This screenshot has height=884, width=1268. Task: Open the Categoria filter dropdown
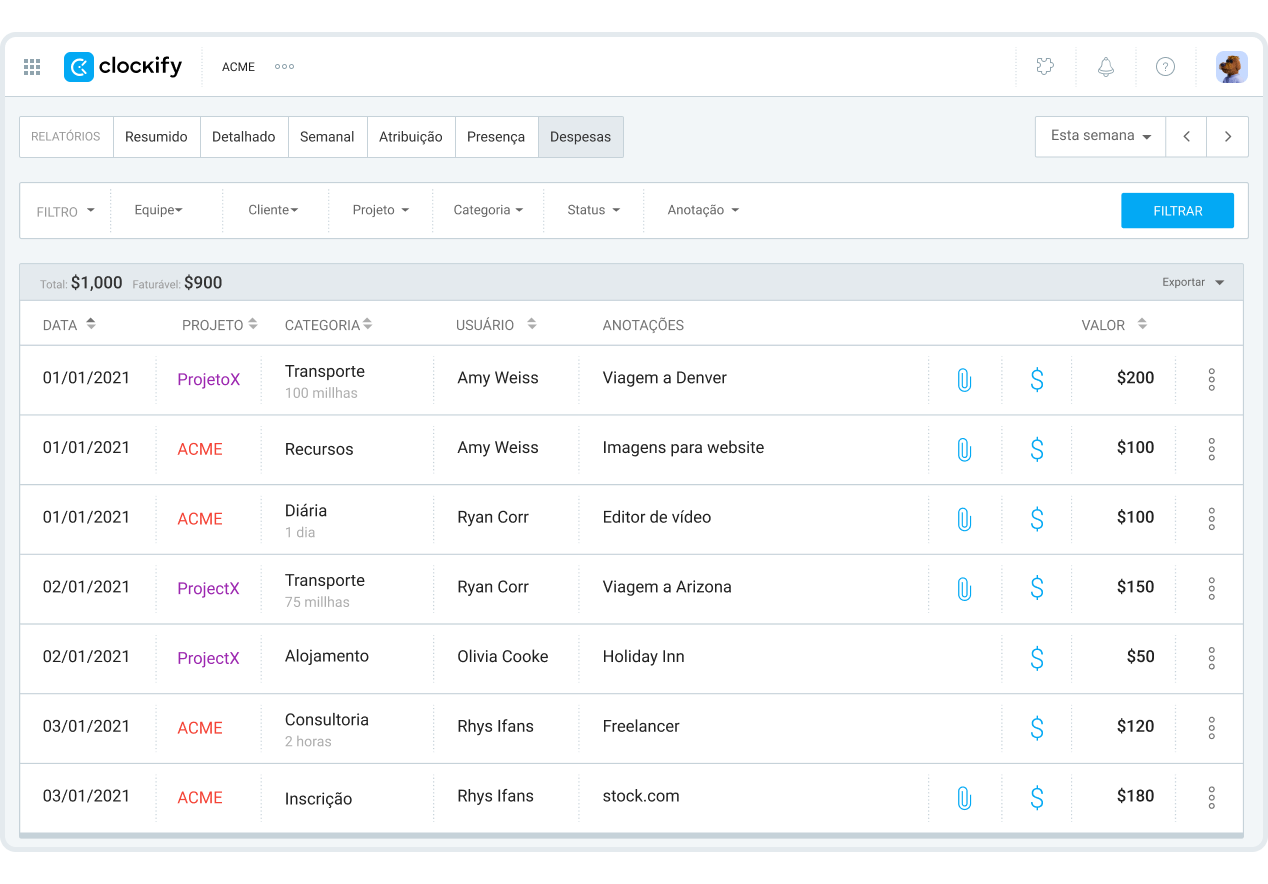pos(488,210)
